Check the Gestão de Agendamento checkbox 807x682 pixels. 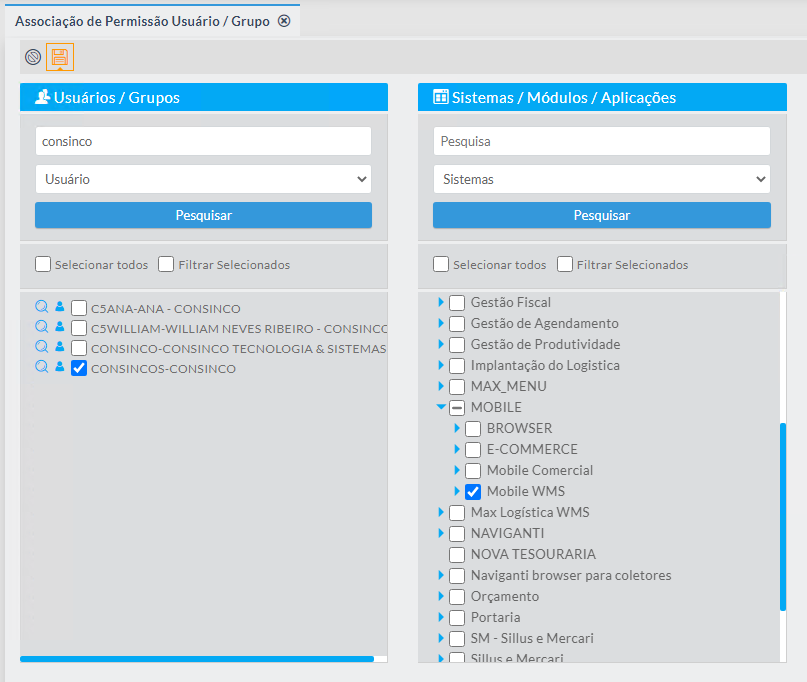coord(457,324)
